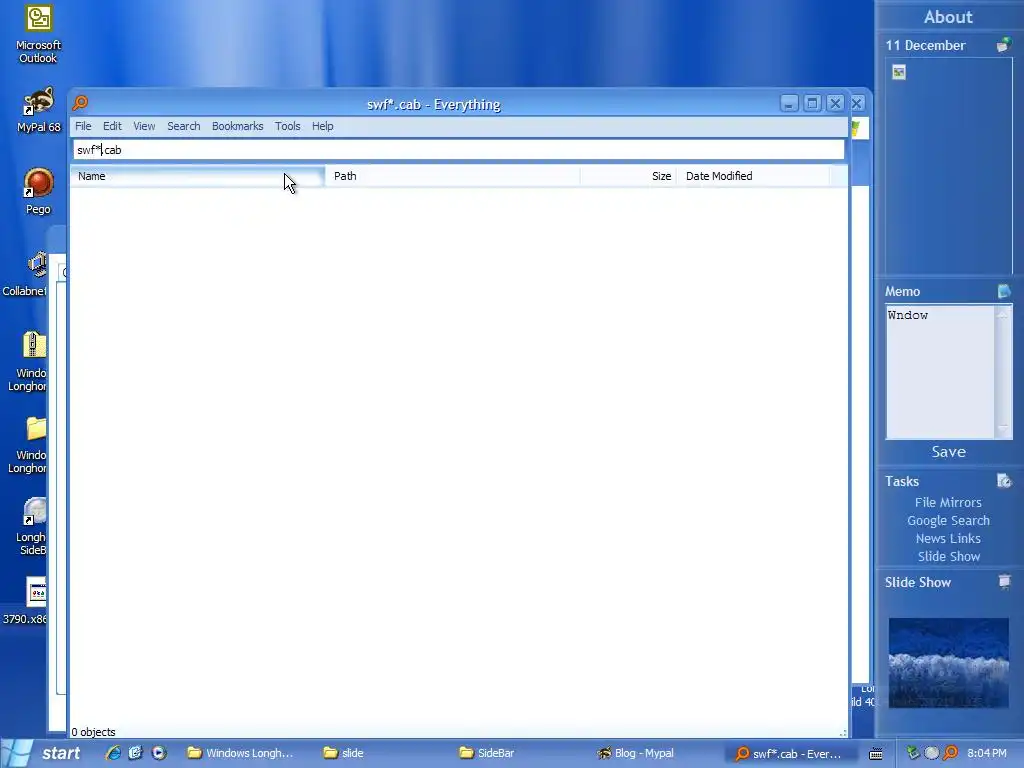The height and width of the screenshot is (768, 1024).
Task: Click the Tasks panel icon
Action: coord(1004,481)
